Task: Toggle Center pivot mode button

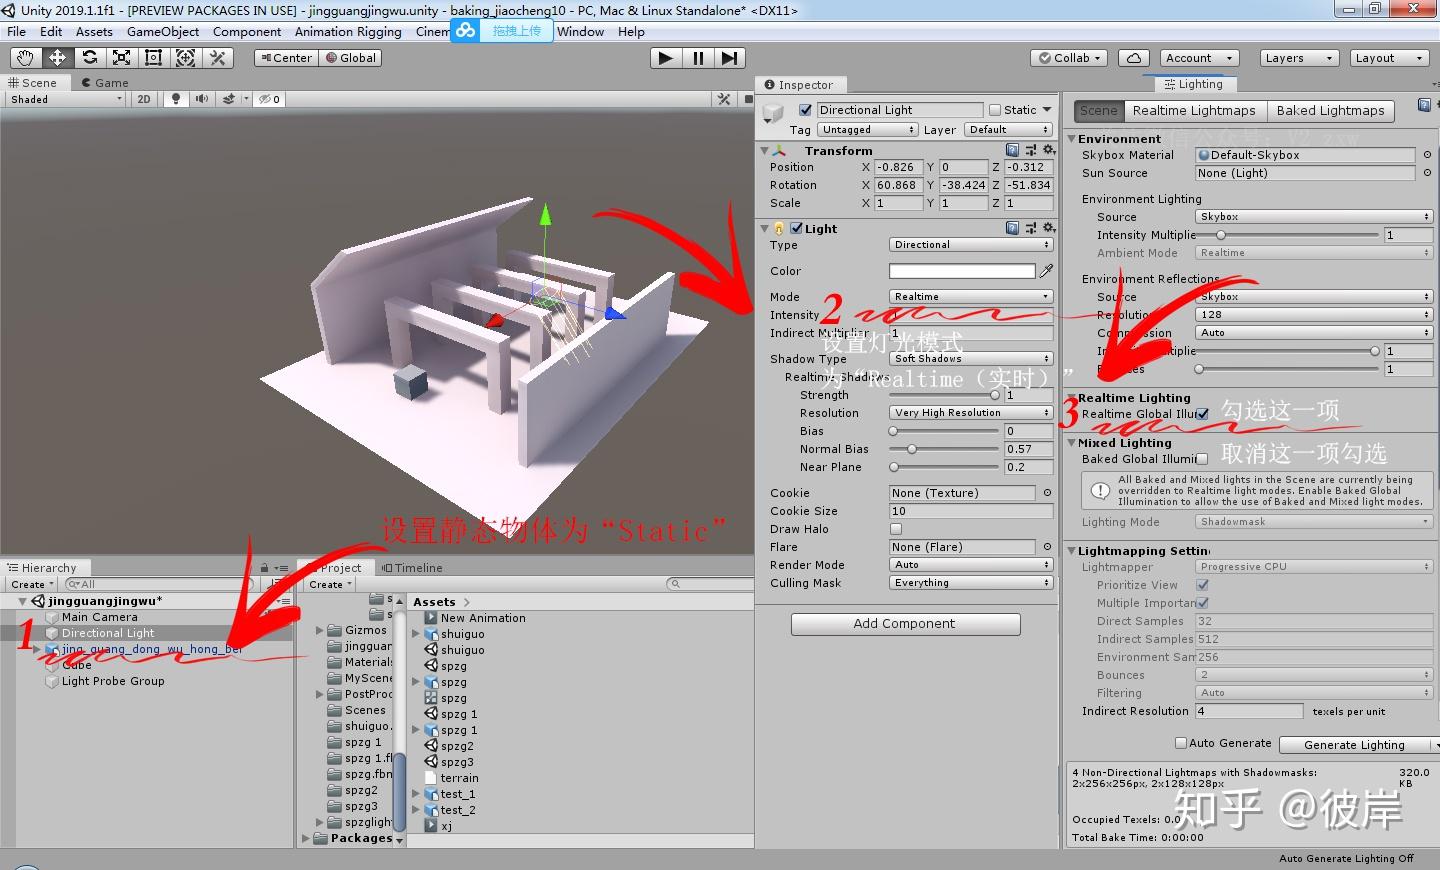Action: (286, 58)
